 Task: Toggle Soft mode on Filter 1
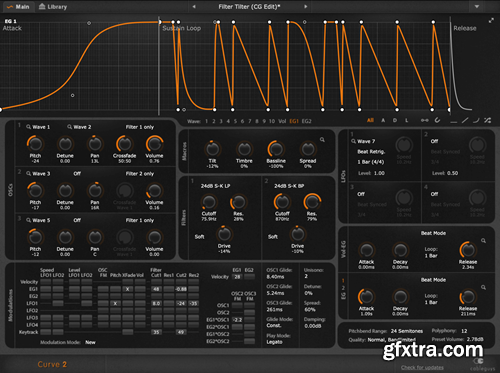tap(199, 237)
